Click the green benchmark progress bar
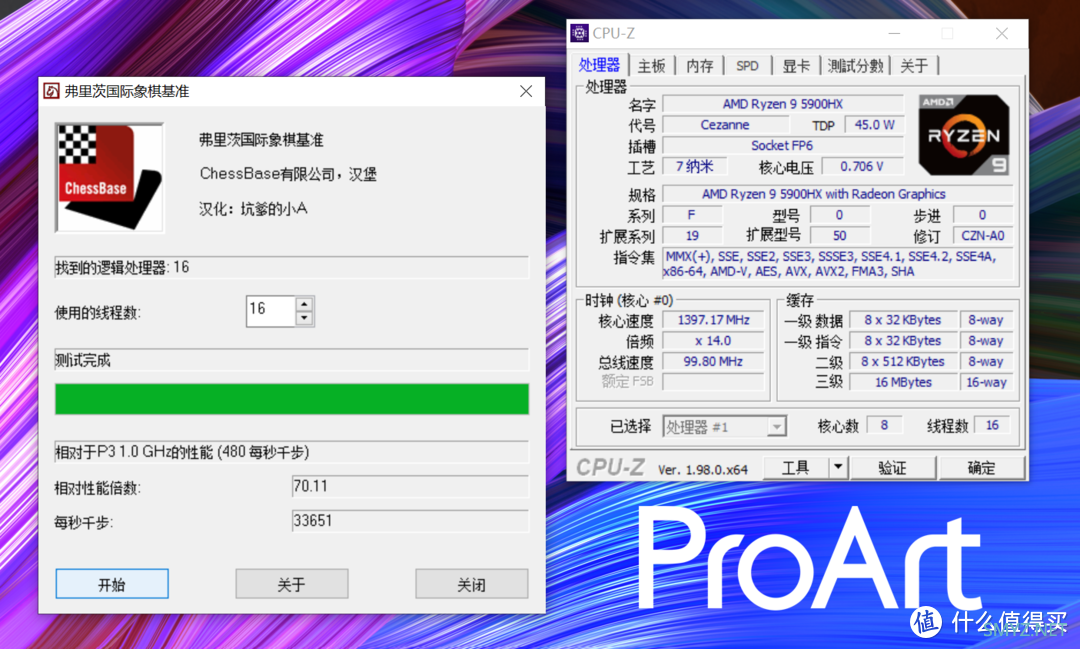This screenshot has height=649, width=1080. click(x=292, y=399)
